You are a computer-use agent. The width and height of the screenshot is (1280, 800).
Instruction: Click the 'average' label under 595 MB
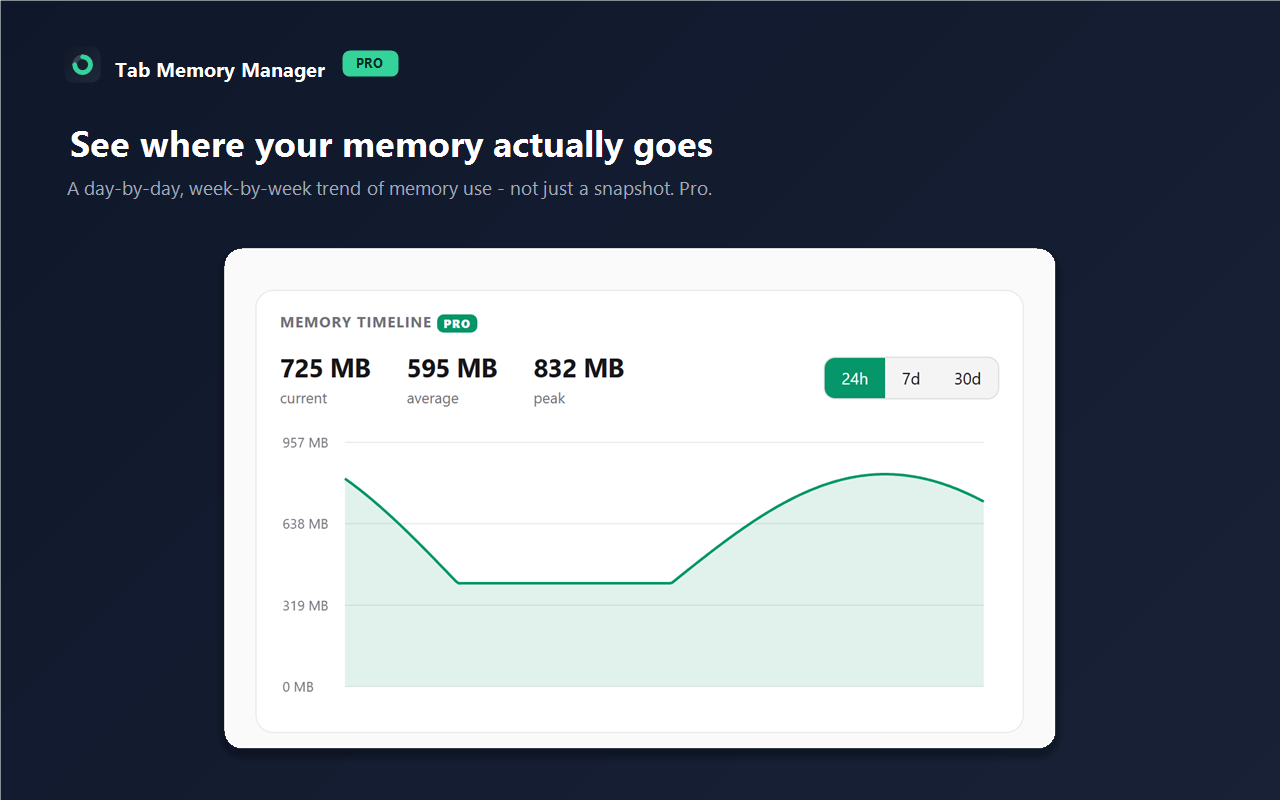pos(433,399)
